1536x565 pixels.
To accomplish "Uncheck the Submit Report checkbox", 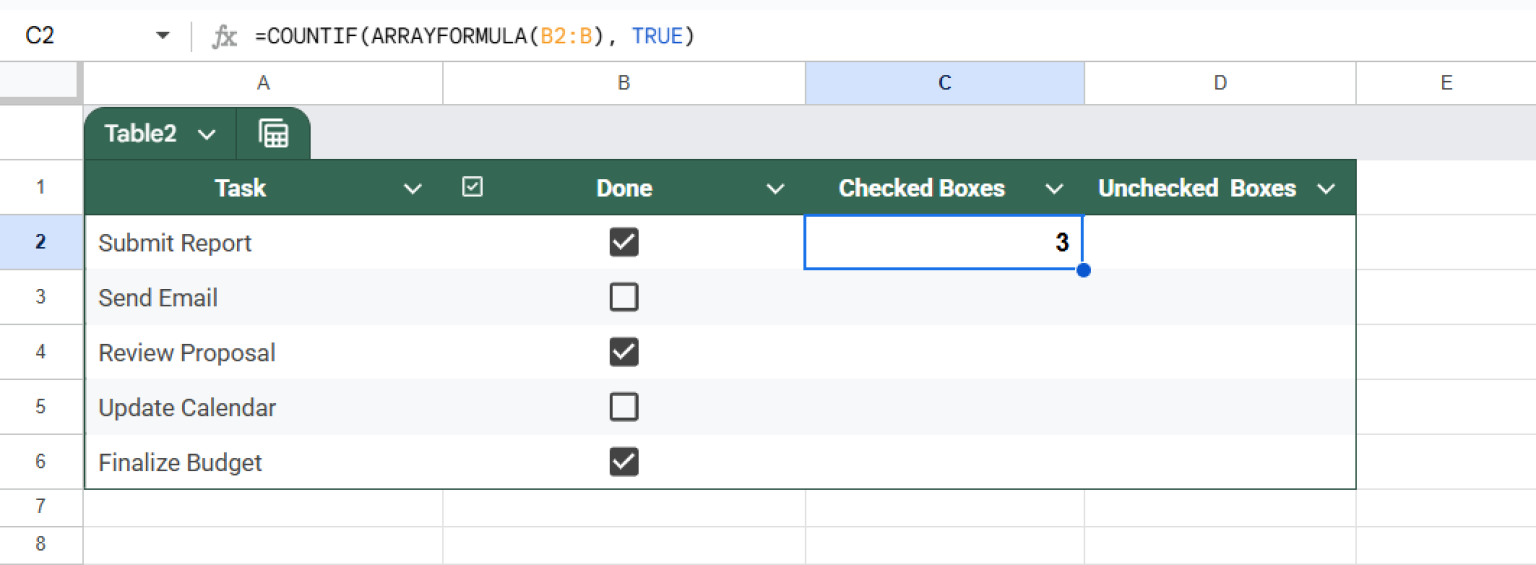I will coord(624,243).
